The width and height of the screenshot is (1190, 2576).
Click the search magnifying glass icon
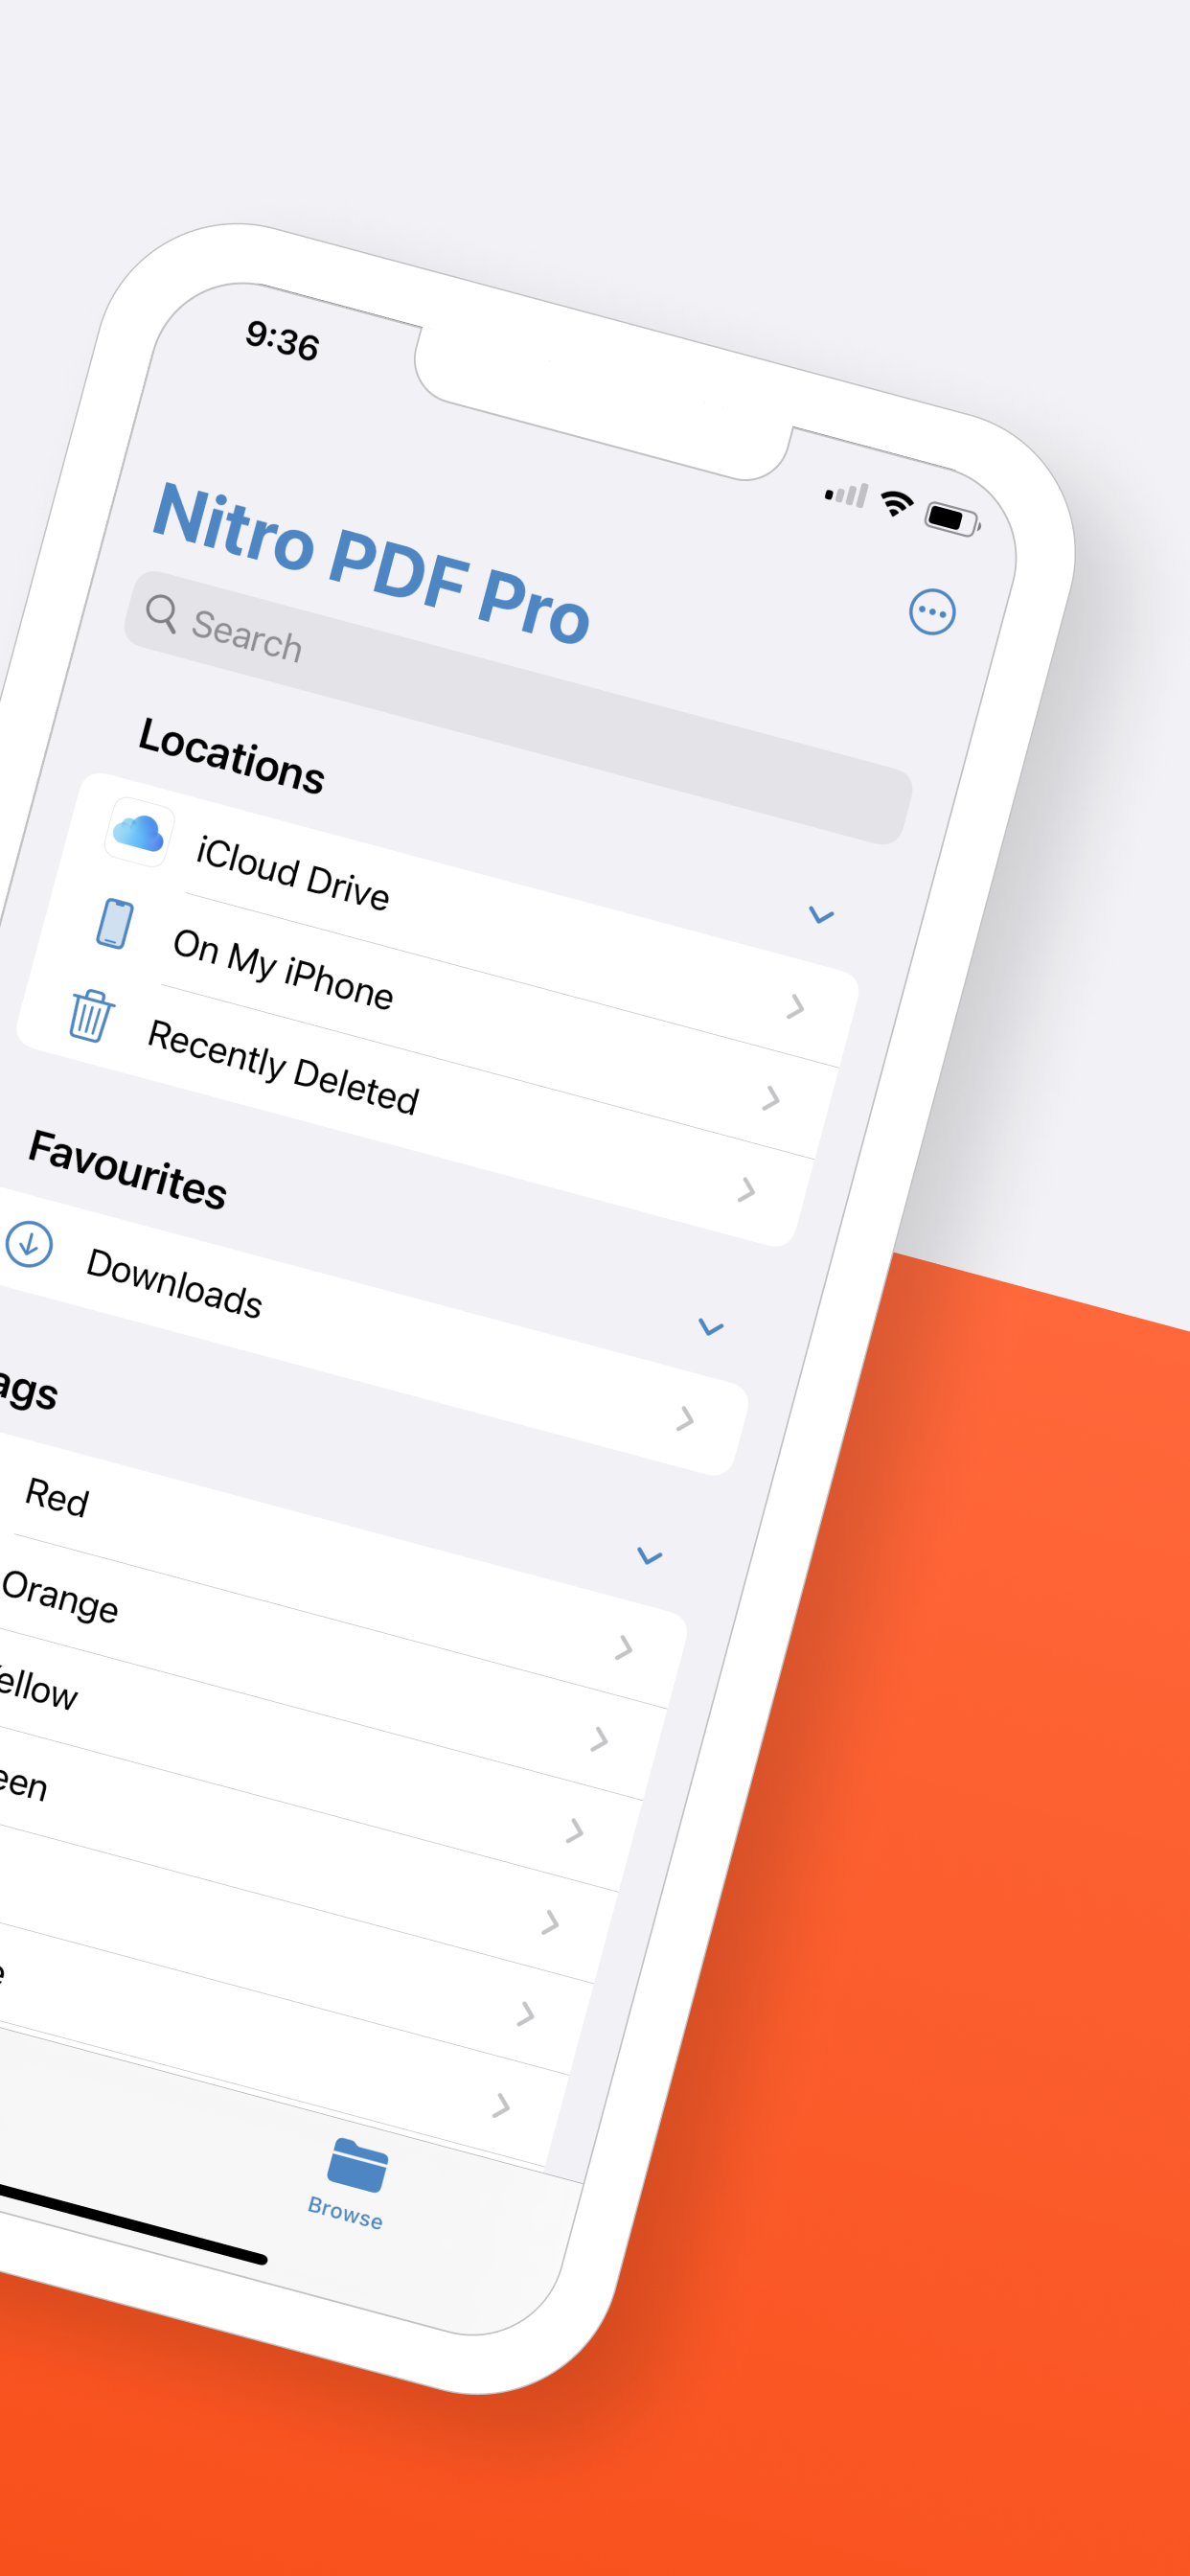(x=161, y=612)
